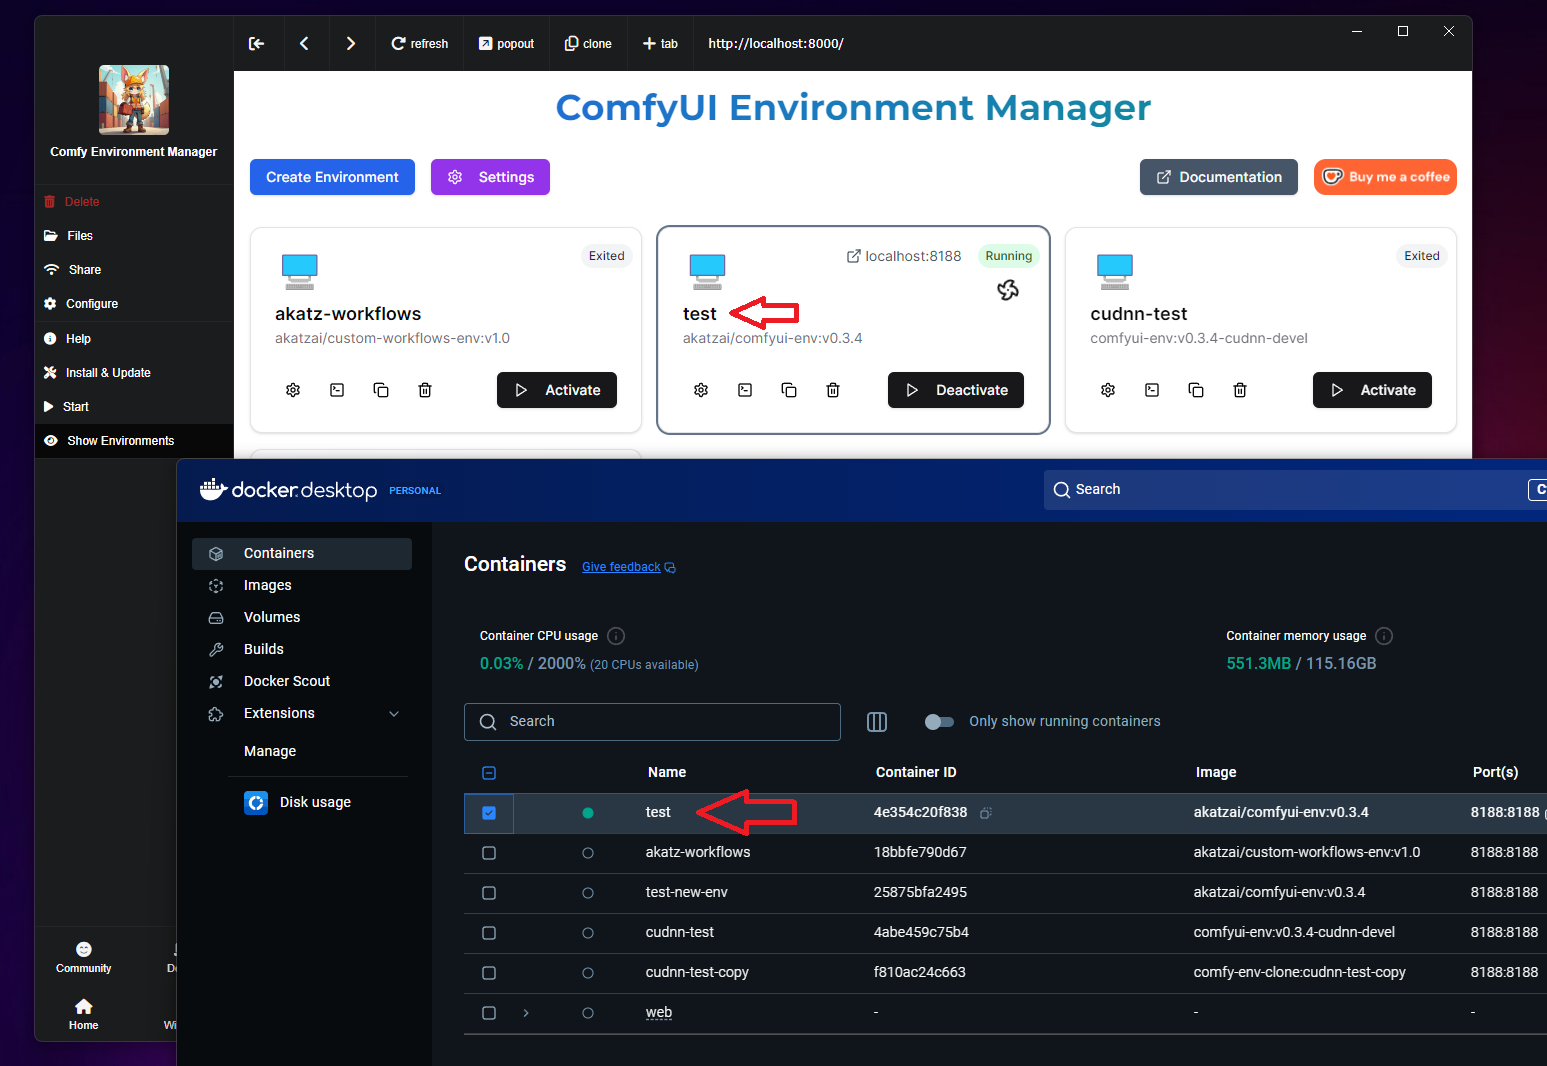Click the spinning fan icon on test card
The image size is (1547, 1066).
[1008, 290]
